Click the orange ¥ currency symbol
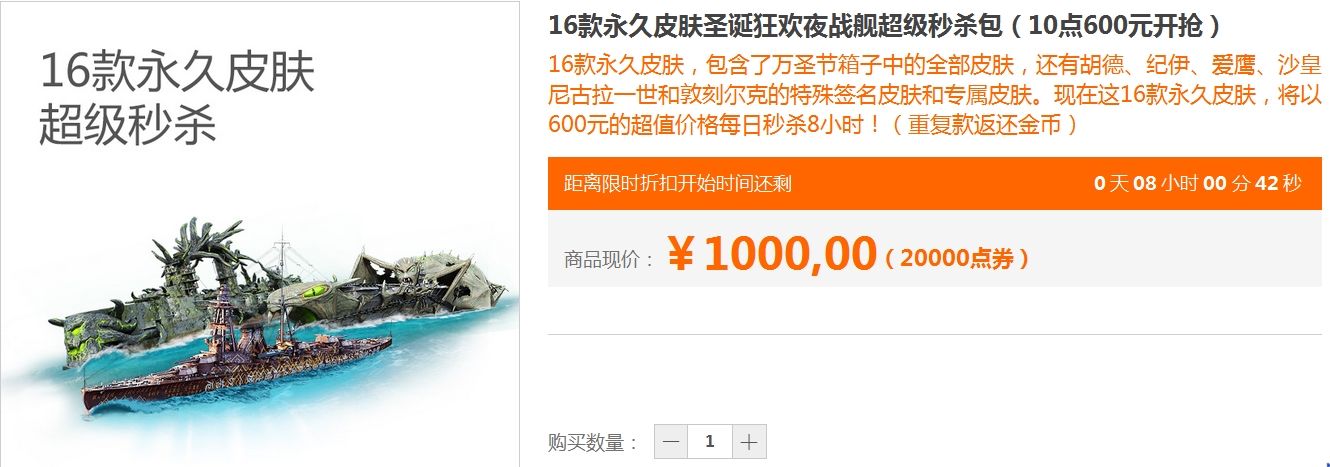Viewport: 1330px width, 467px height. click(x=682, y=256)
